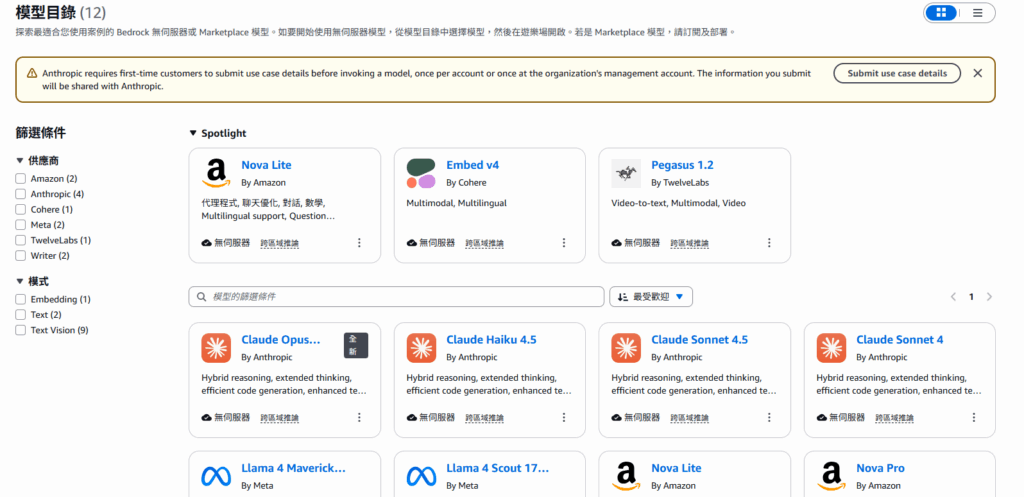Image resolution: width=1024 pixels, height=497 pixels.
Task: Open Nova Lite in Spotlight section
Action: click(x=266, y=165)
